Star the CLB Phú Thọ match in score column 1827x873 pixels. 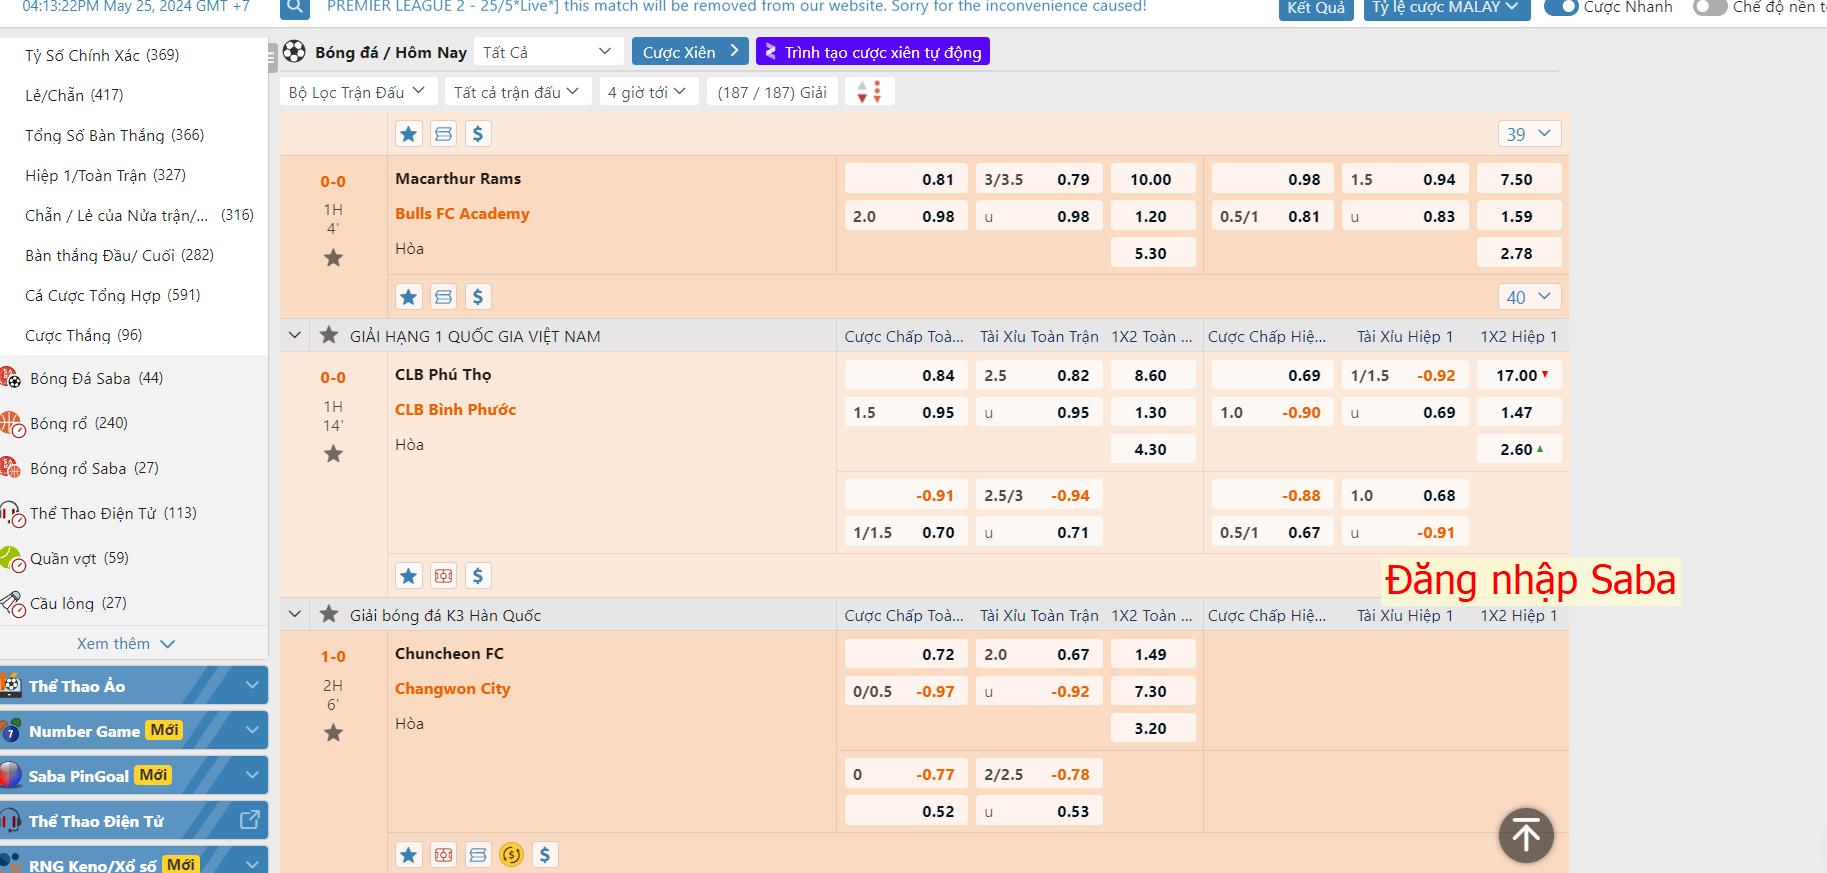(333, 454)
